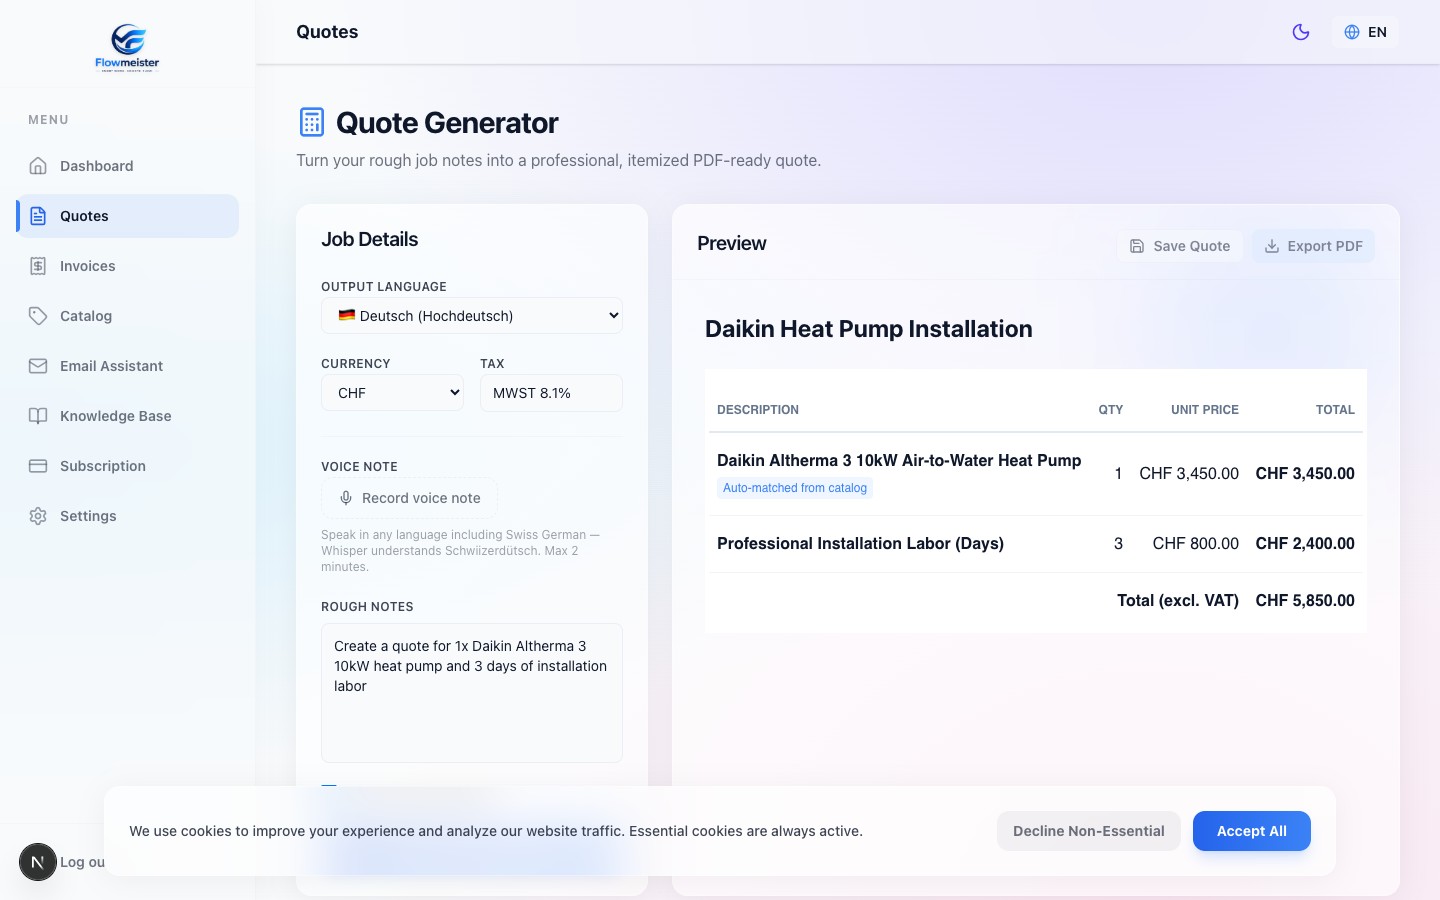Click the CHF 800.00 unit price cell
1440x900 pixels.
1196,543
